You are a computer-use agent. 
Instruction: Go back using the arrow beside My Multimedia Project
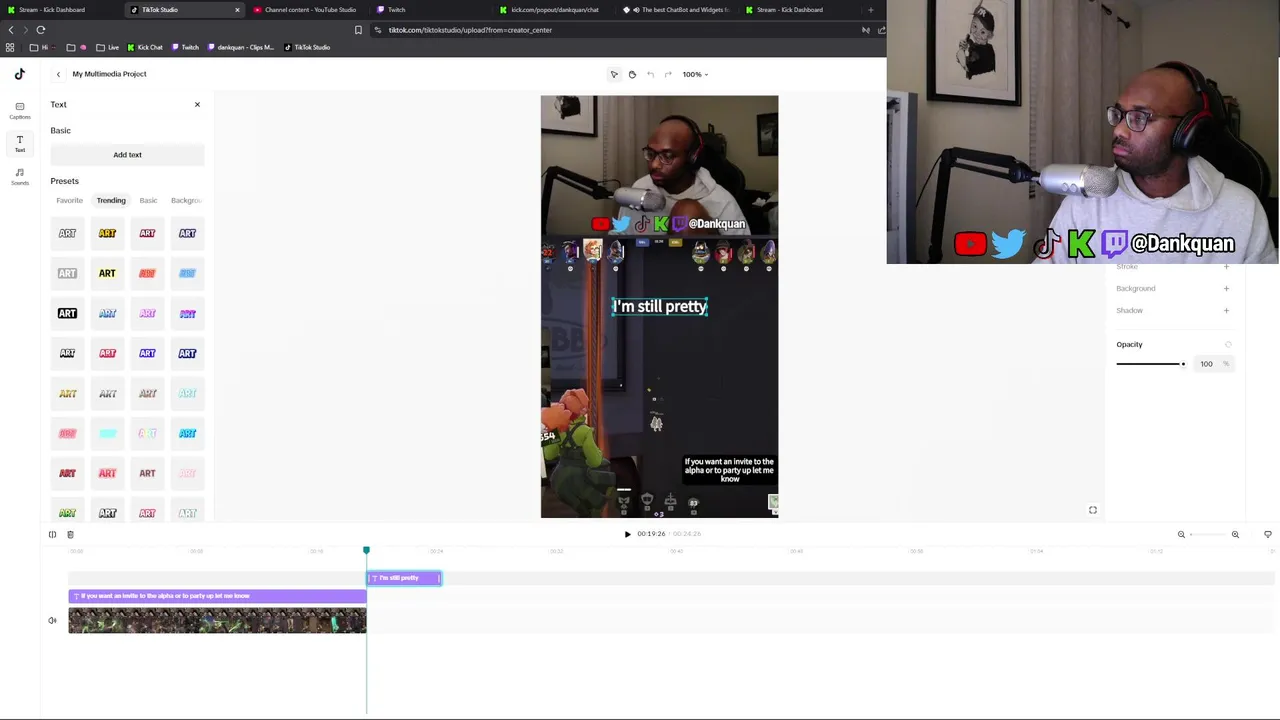(x=58, y=74)
